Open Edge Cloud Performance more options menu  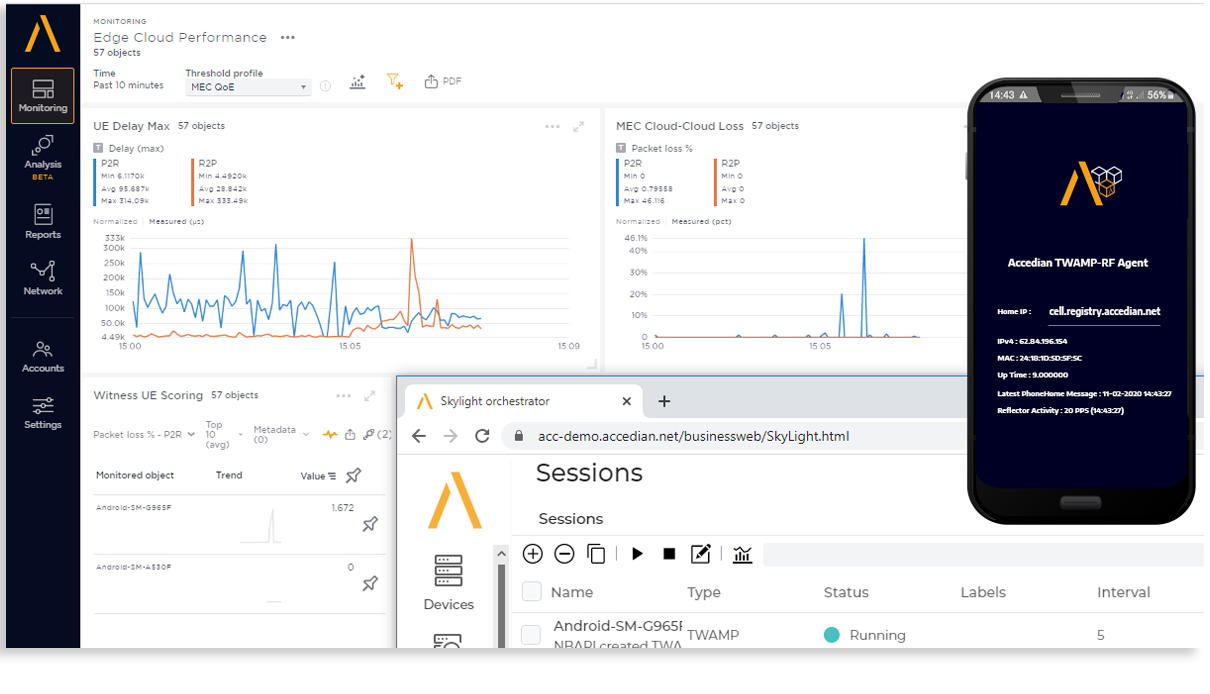[x=288, y=38]
